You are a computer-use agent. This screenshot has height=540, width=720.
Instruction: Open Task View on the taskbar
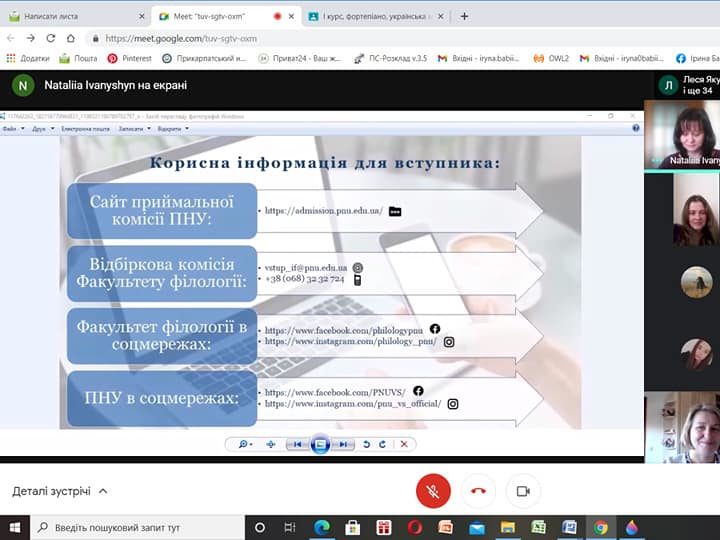click(x=290, y=527)
